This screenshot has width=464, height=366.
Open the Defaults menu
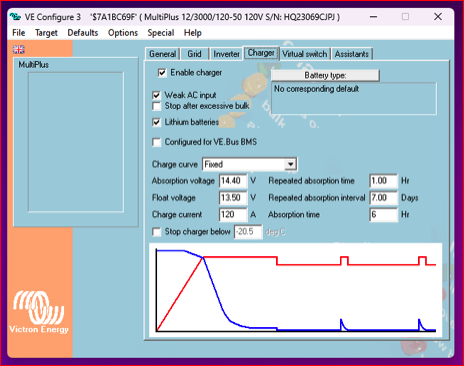[83, 33]
